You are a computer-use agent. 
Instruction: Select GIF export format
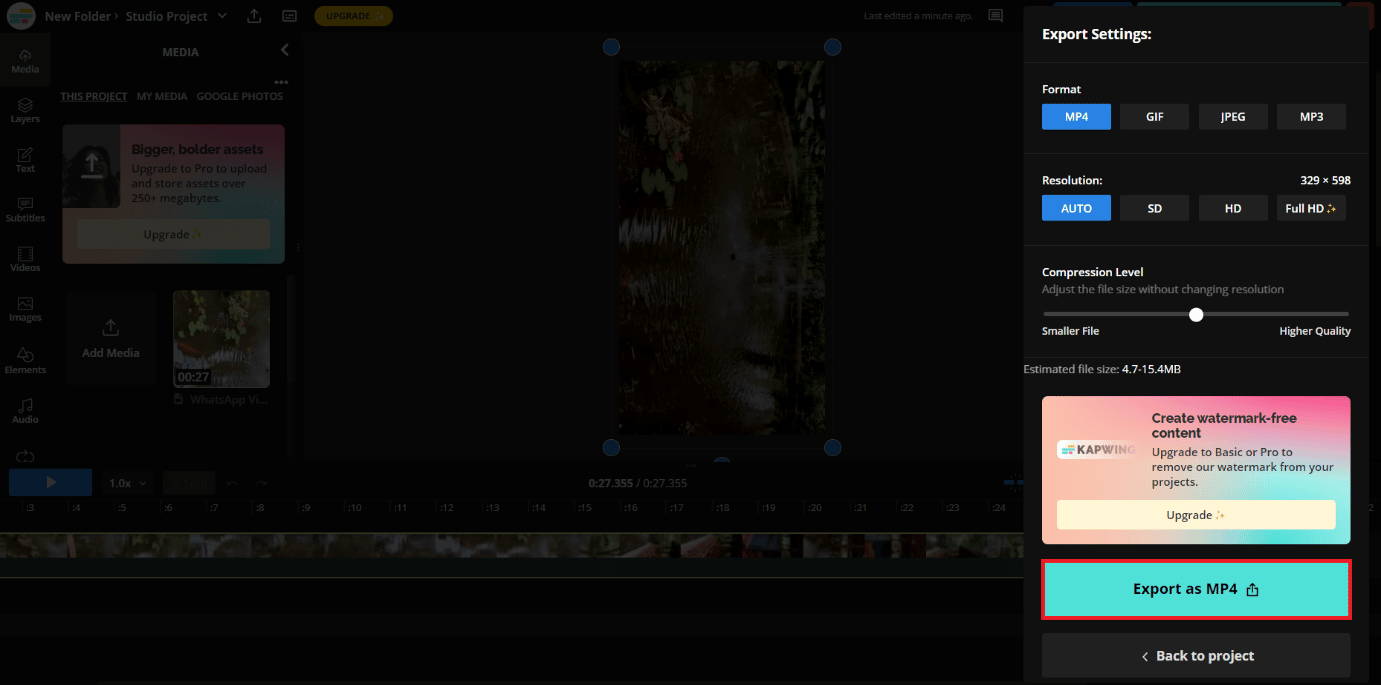(x=1154, y=117)
